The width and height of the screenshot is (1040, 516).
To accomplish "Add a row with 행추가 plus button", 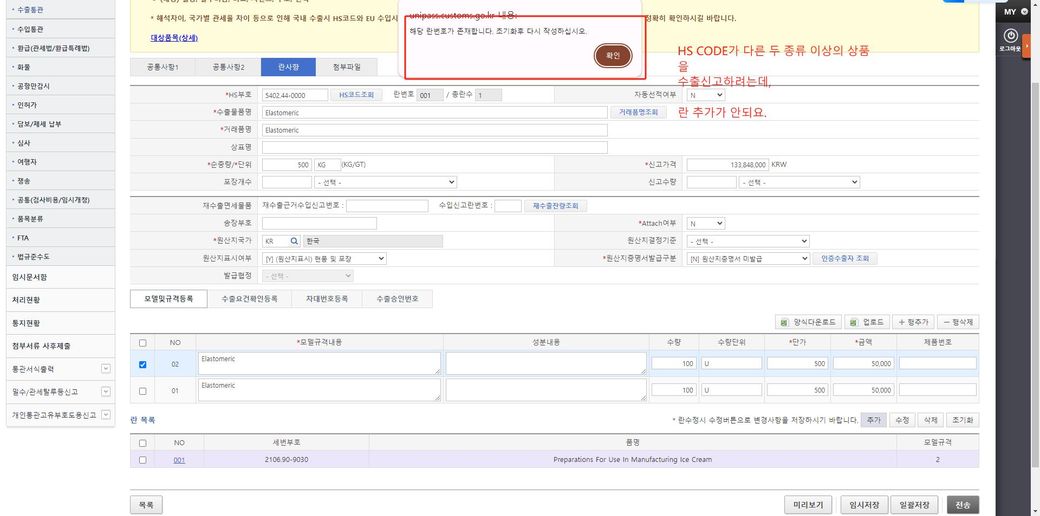I will pos(914,322).
